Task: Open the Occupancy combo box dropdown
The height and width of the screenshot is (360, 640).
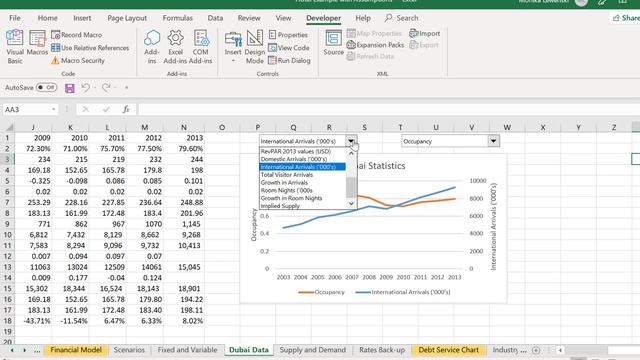Action: click(x=493, y=141)
